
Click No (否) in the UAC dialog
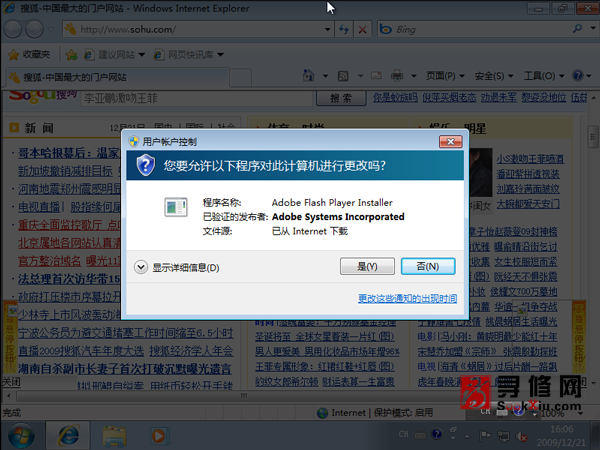[x=428, y=266]
